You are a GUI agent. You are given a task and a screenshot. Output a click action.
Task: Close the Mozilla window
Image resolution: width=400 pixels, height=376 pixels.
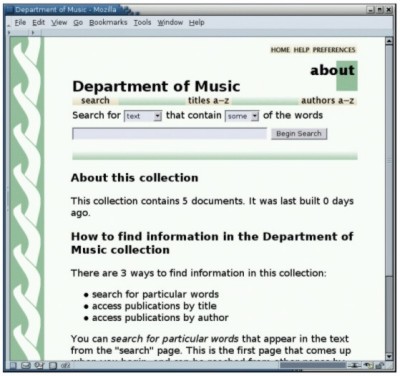pyautogui.click(x=389, y=10)
